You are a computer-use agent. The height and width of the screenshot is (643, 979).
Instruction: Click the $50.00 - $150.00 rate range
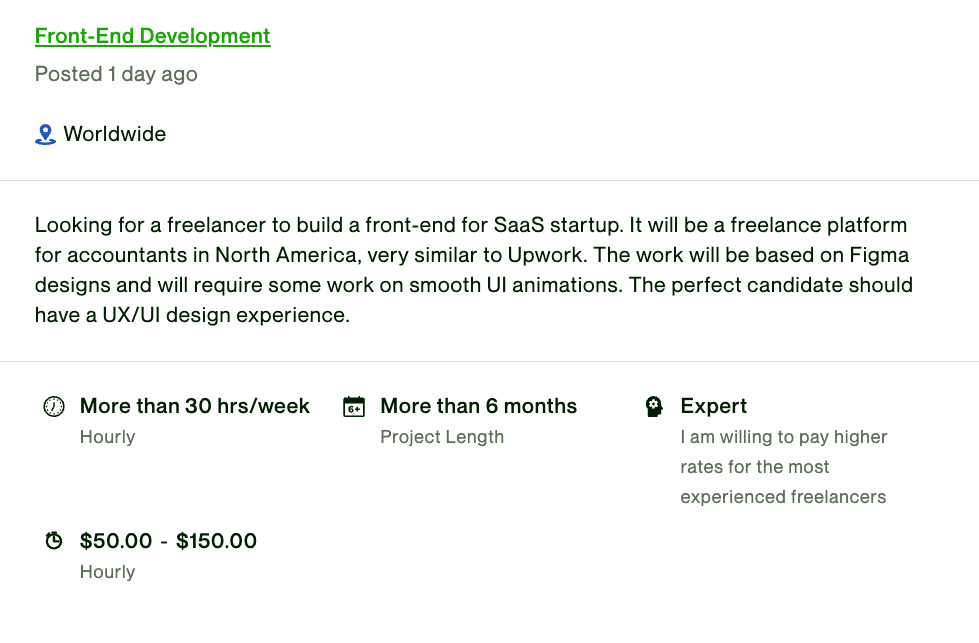tap(168, 541)
